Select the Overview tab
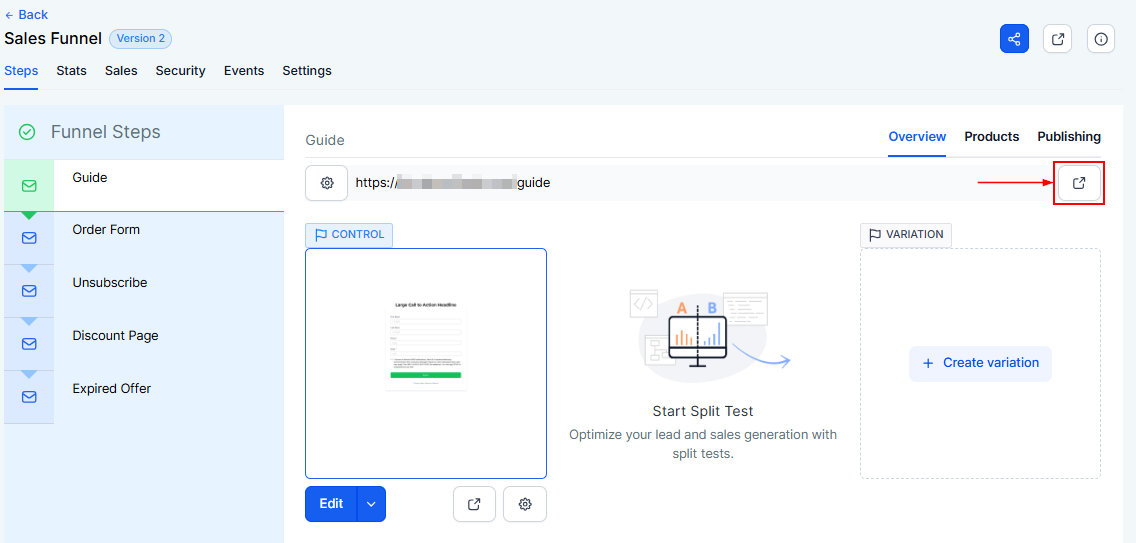This screenshot has height=543, width=1136. pyautogui.click(x=917, y=136)
